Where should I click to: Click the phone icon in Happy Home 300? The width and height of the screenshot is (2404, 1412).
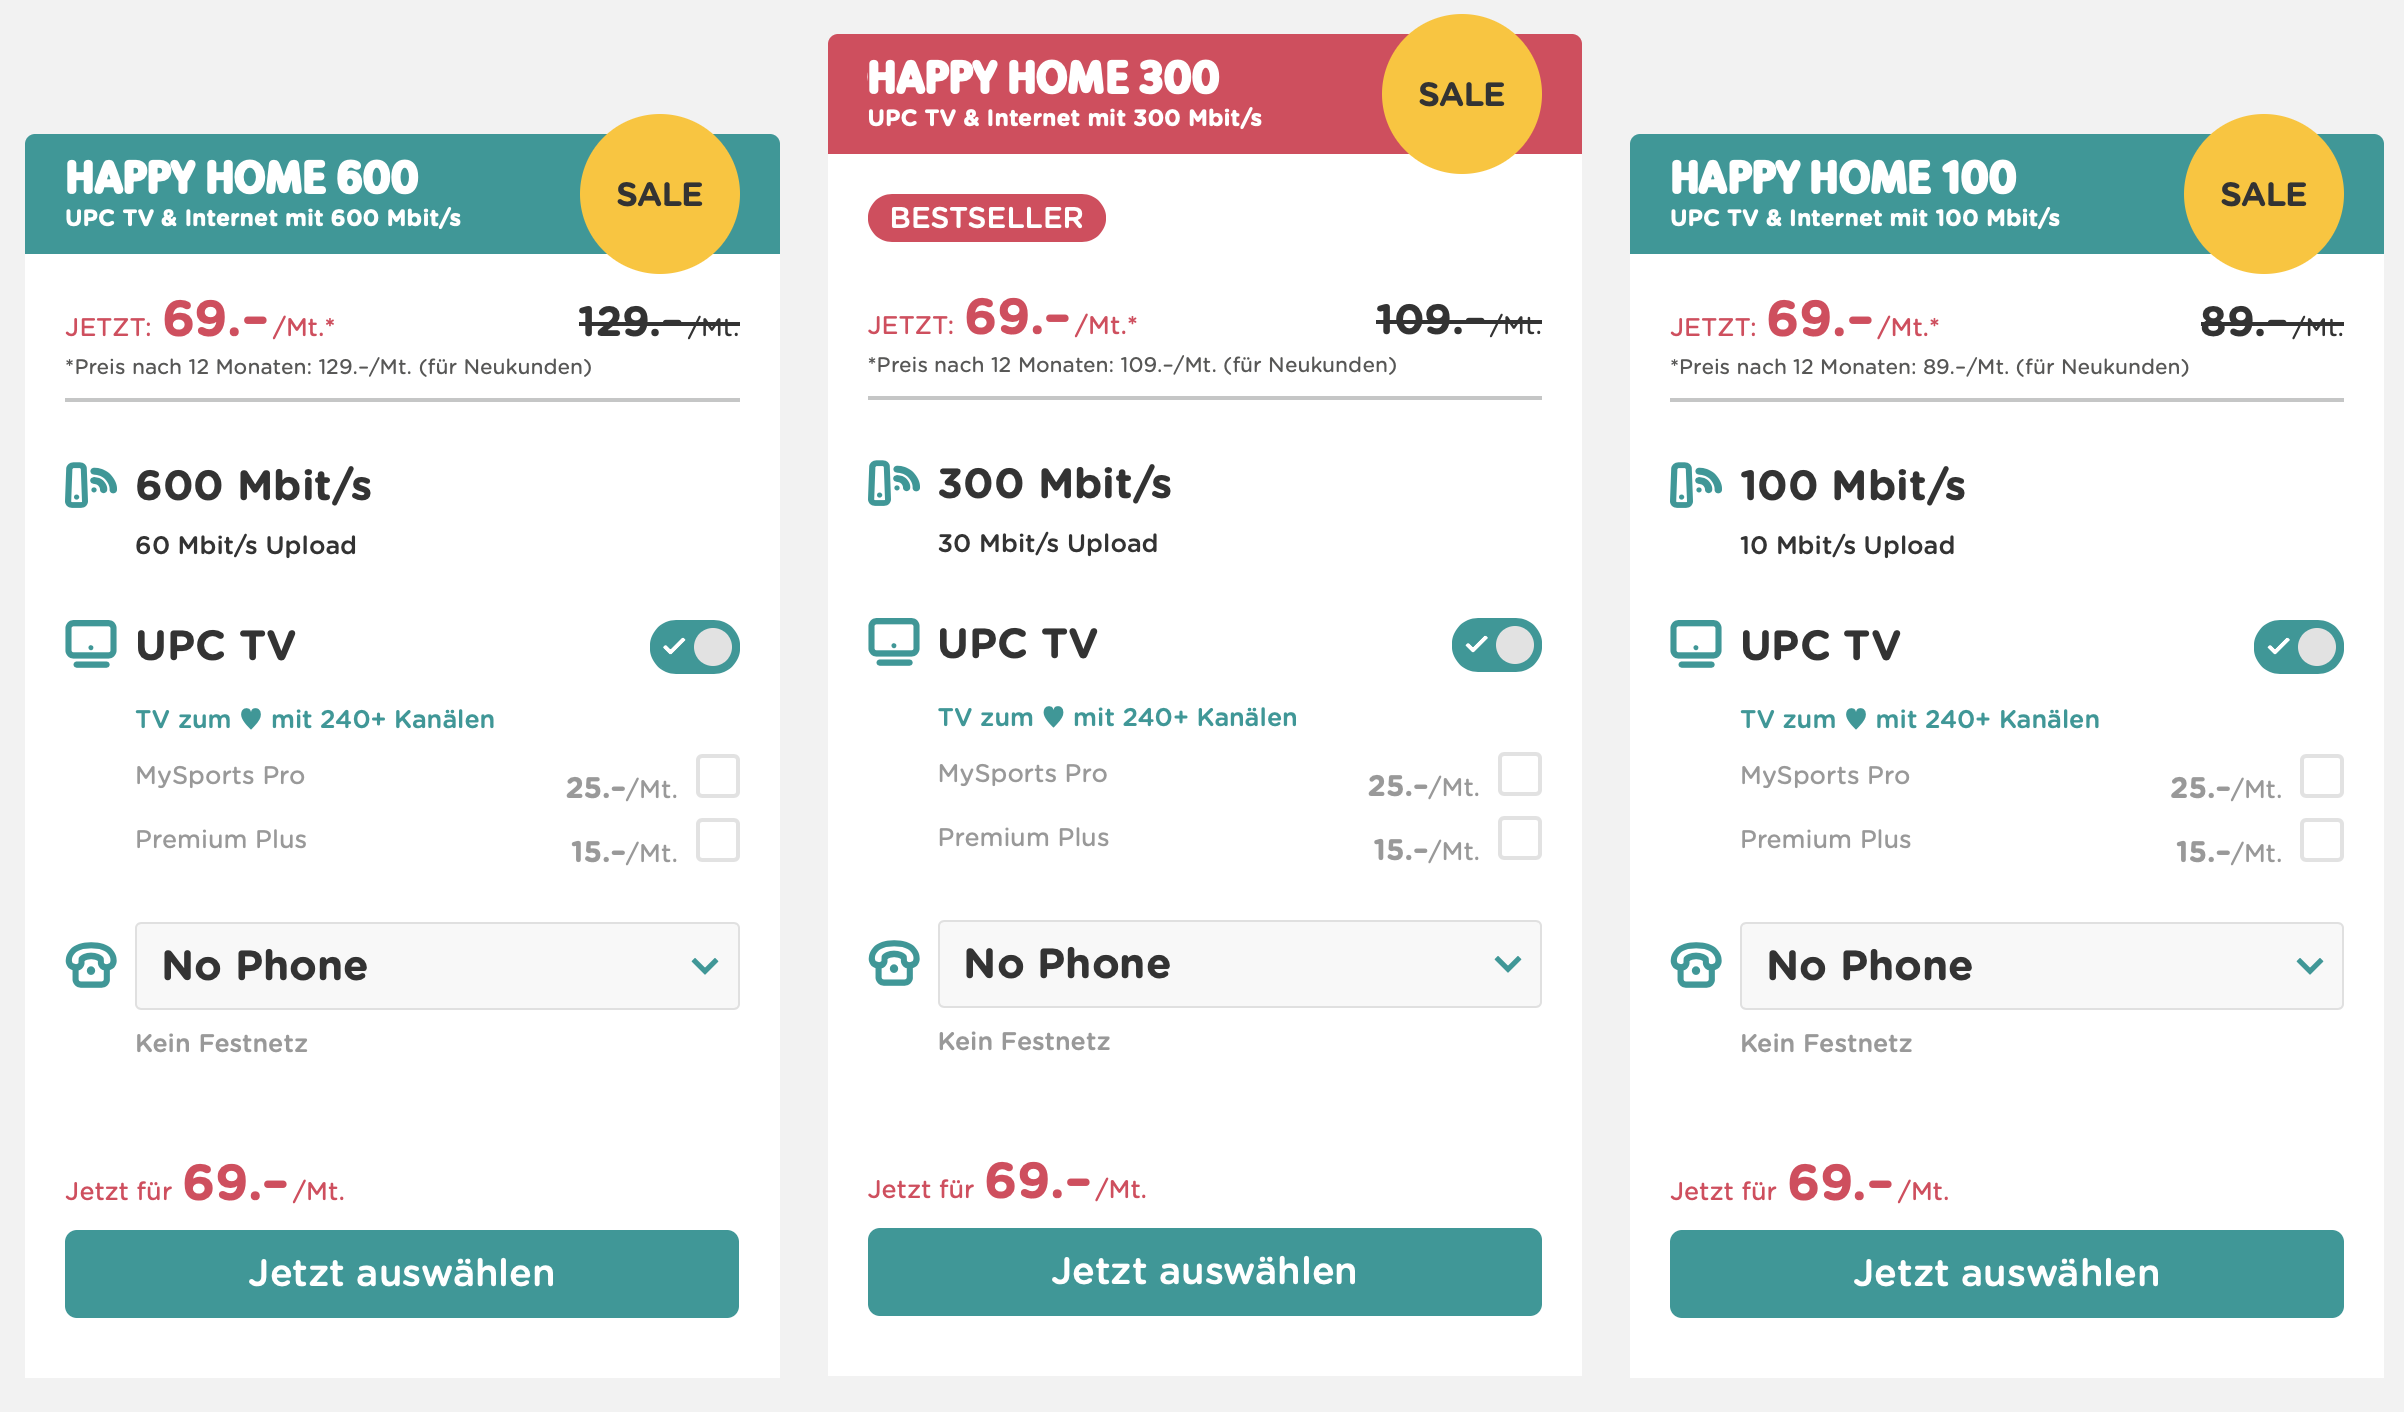894,963
